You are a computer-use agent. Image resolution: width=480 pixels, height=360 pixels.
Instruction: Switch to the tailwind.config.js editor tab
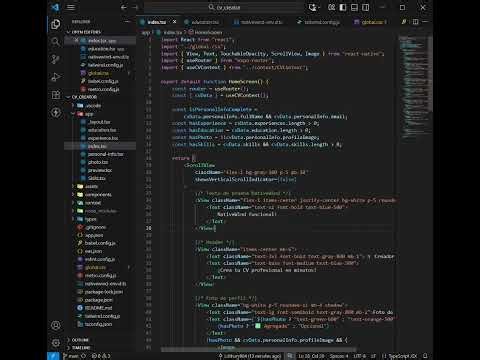(x=322, y=22)
